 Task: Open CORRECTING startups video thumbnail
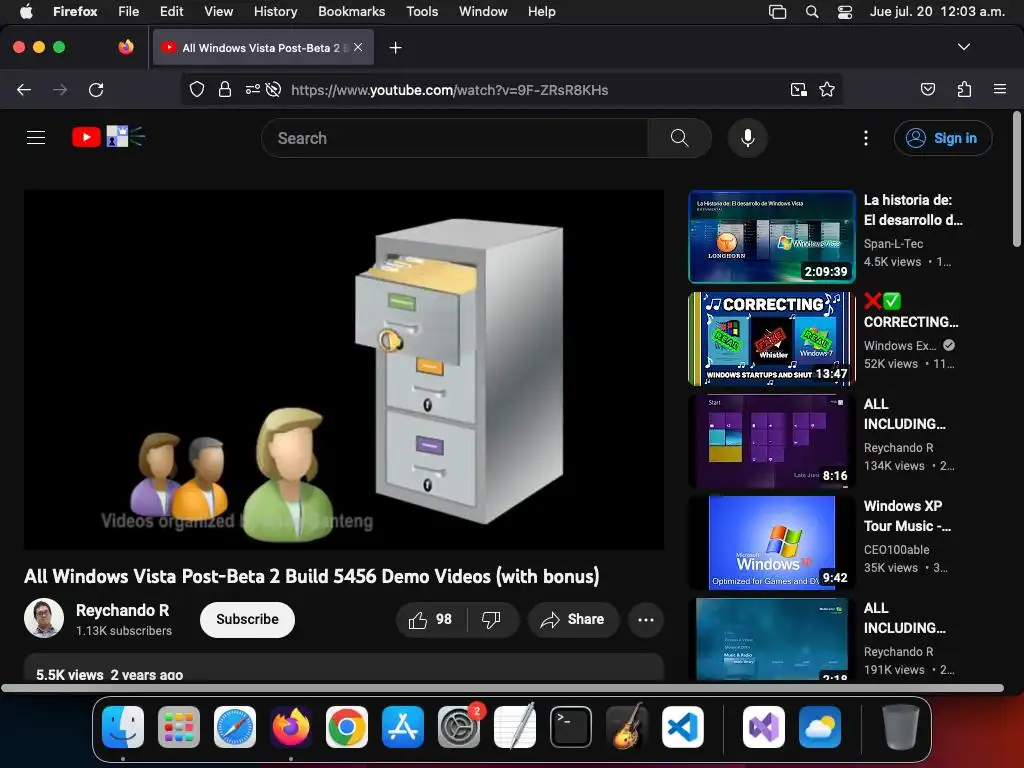coord(771,338)
